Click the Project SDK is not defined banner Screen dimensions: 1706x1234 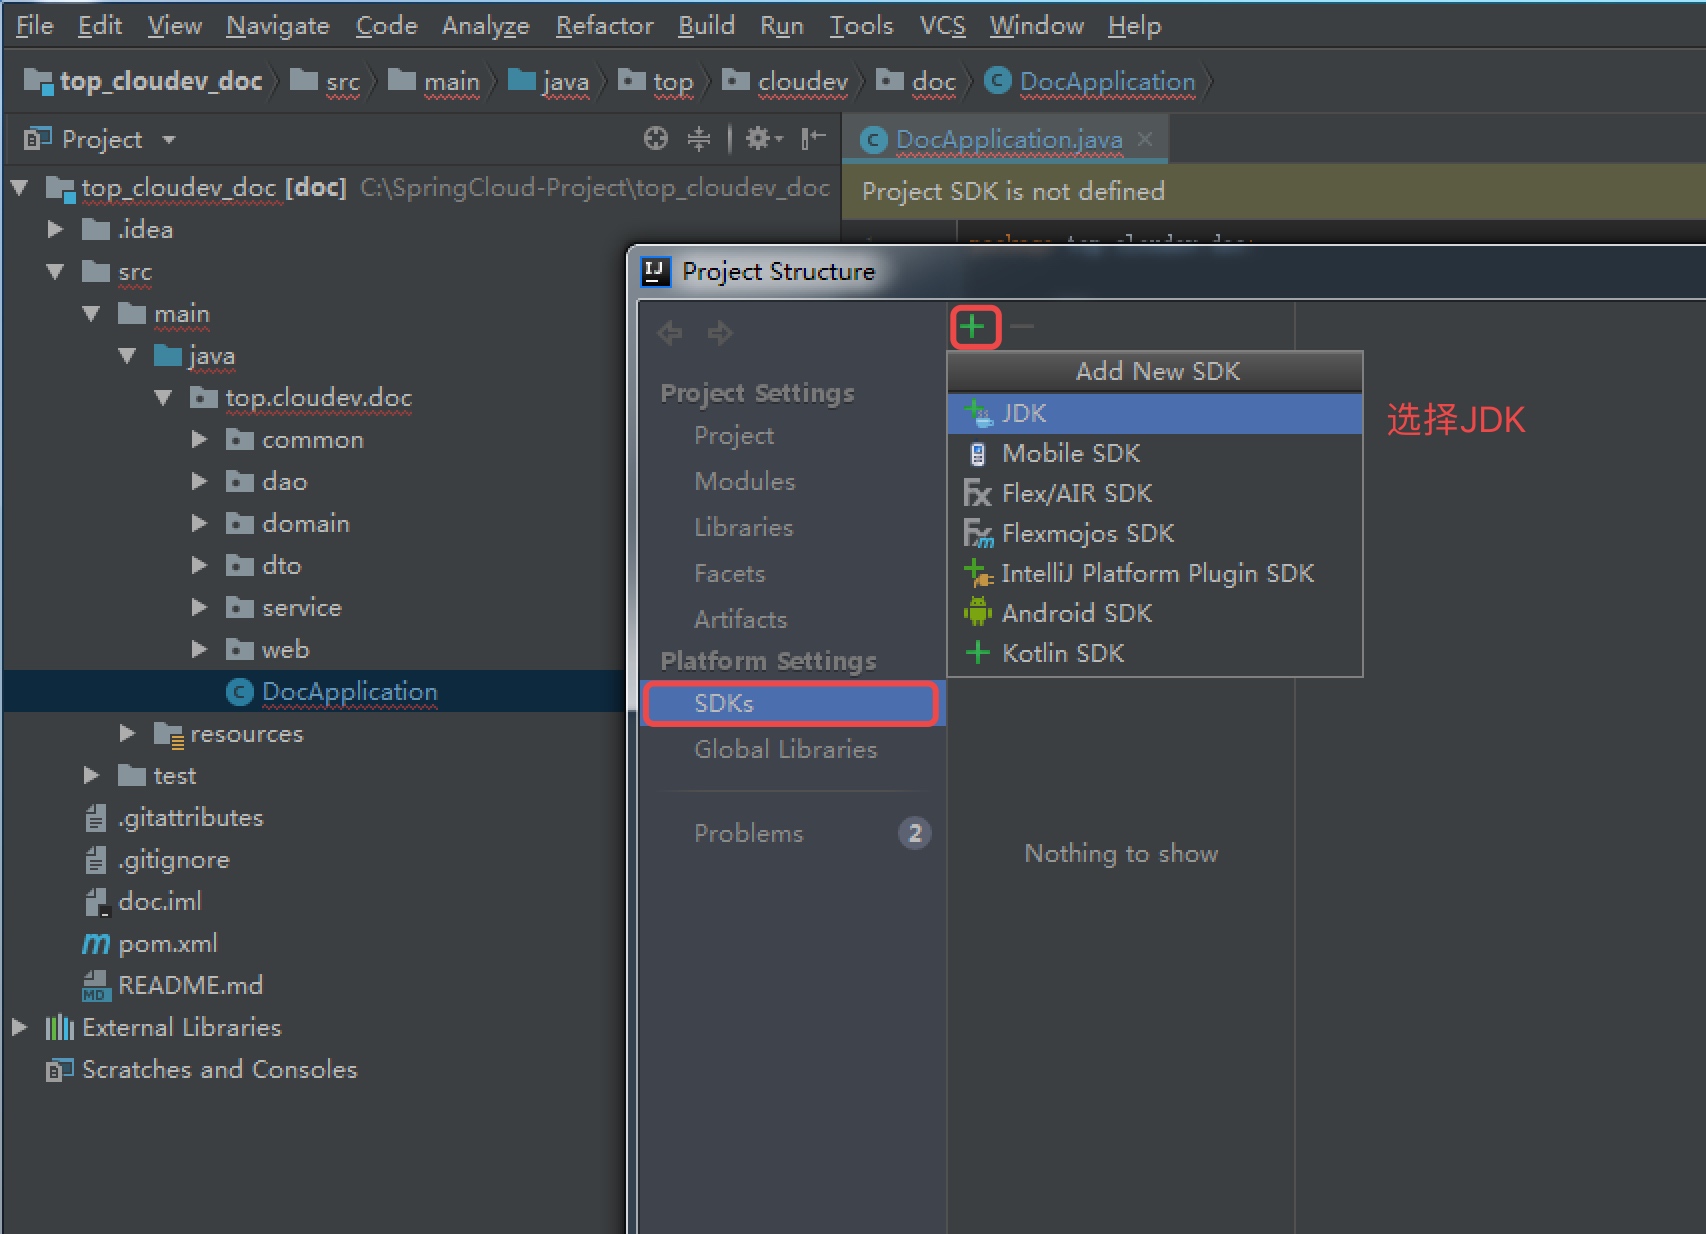tap(1274, 191)
